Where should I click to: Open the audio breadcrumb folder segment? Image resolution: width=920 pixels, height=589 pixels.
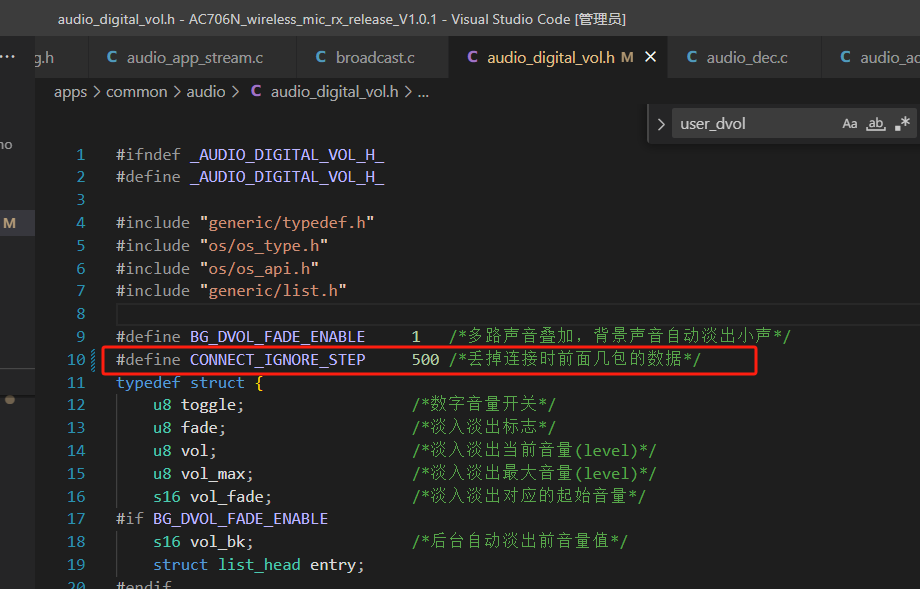206,92
